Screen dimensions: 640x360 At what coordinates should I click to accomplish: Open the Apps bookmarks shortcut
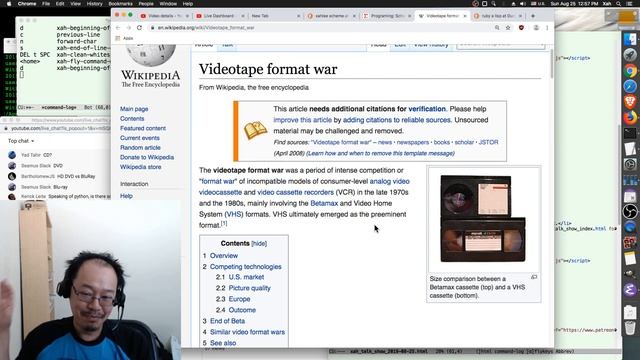pyautogui.click(x=125, y=38)
